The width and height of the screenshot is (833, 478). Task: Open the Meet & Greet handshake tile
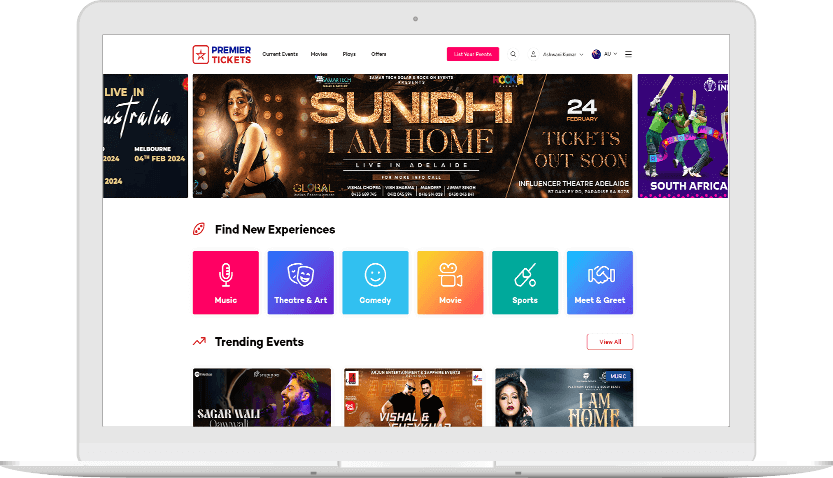tap(600, 283)
